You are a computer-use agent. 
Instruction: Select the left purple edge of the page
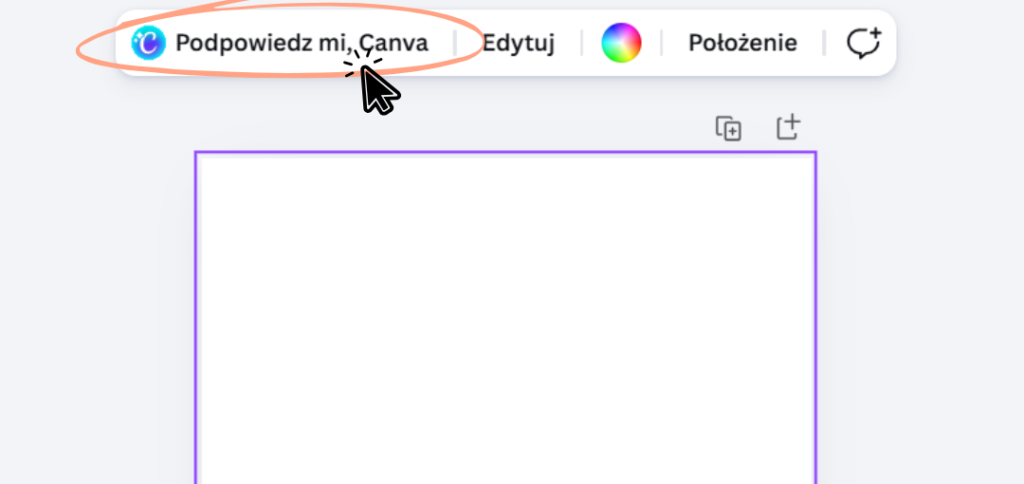coord(196,320)
